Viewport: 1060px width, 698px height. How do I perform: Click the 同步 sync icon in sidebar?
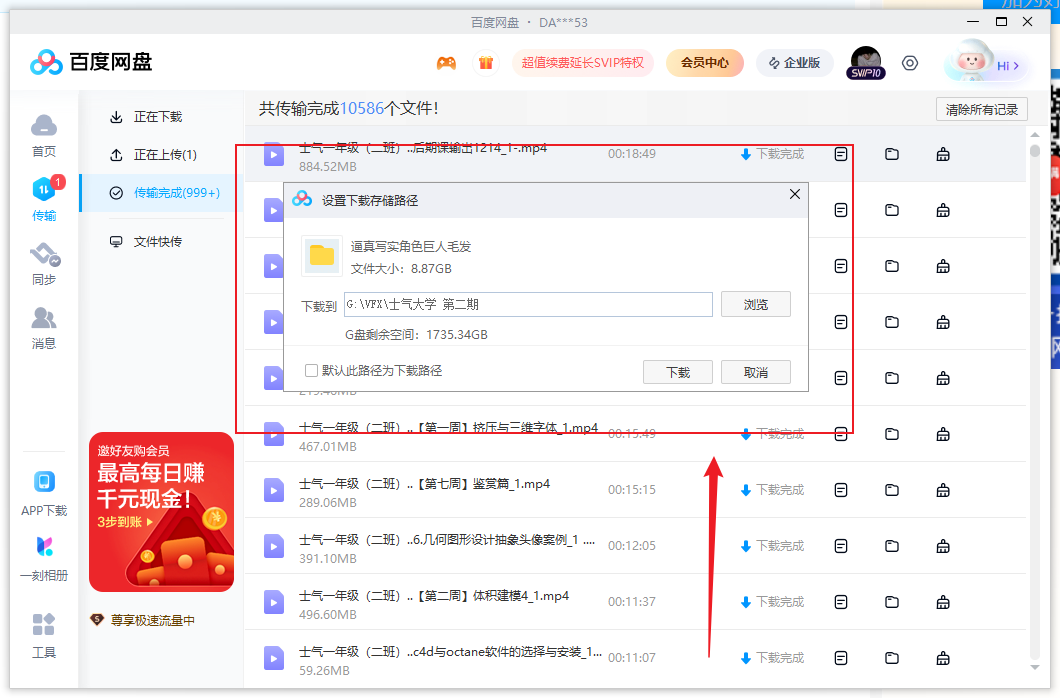[x=44, y=262]
